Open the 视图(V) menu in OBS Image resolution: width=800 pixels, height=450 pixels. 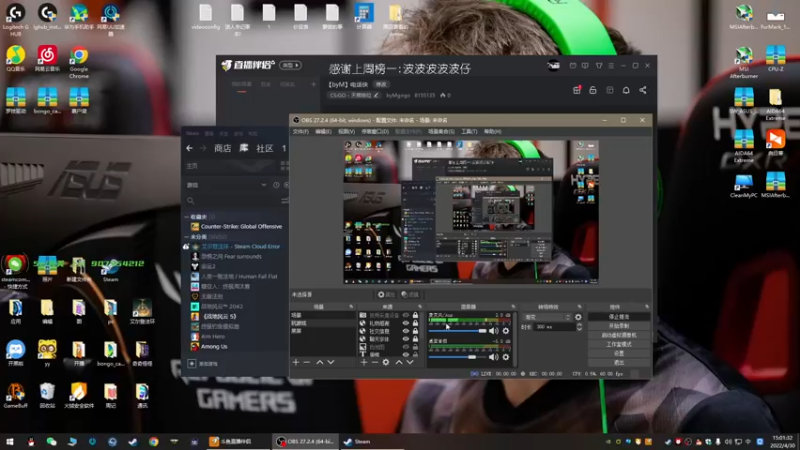point(346,132)
